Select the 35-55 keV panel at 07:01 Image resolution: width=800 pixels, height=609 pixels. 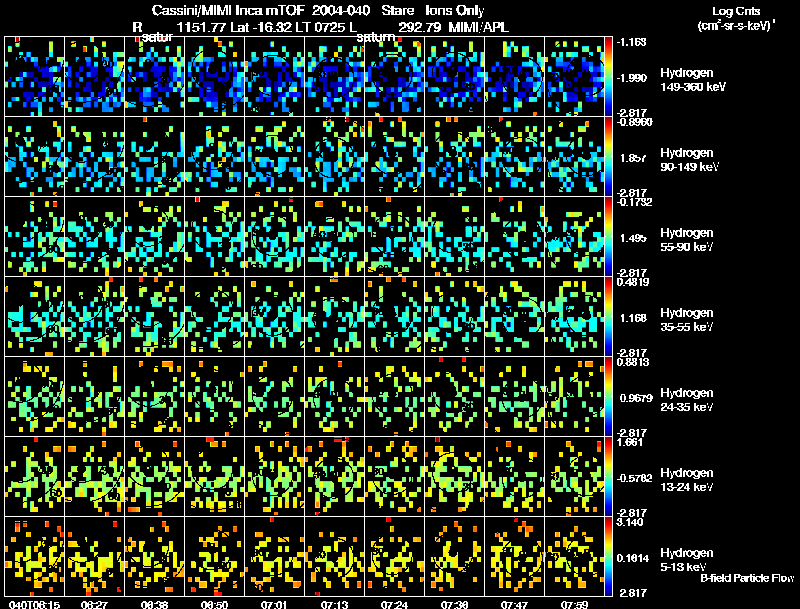(274, 316)
